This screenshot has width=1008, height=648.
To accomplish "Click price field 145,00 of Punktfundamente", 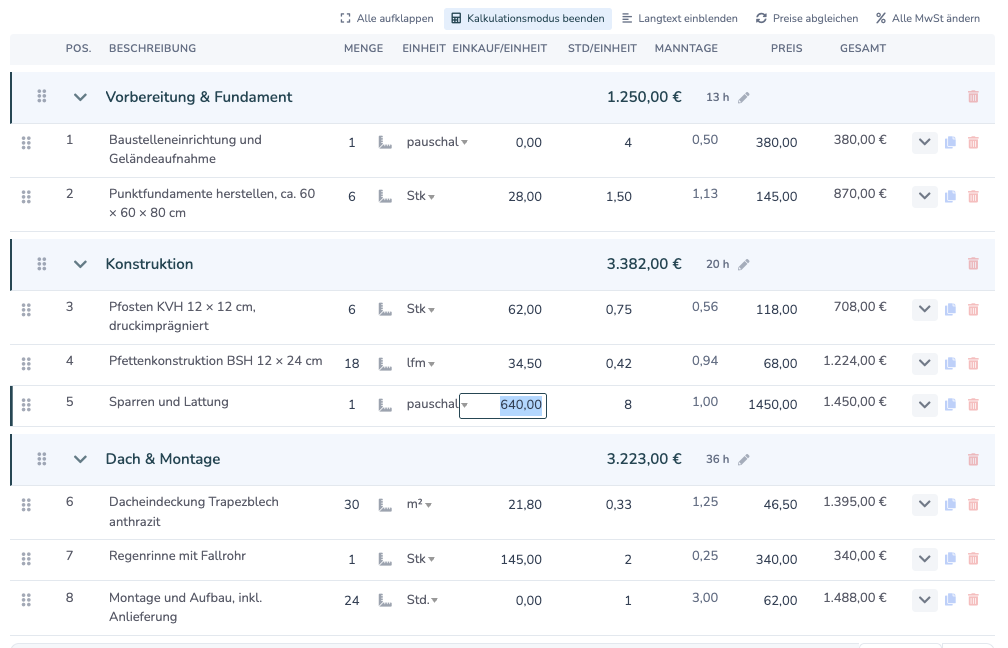I will coord(777,197).
